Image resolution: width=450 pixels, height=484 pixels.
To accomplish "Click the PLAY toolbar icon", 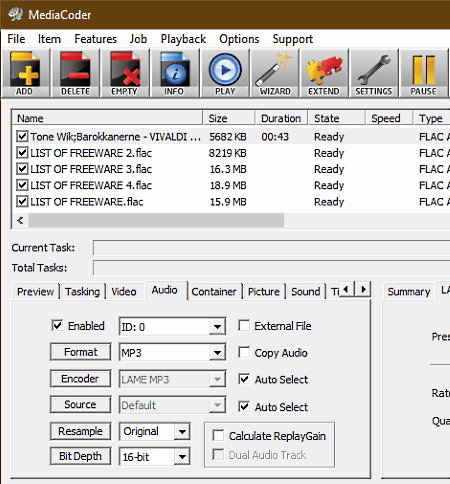I will click(225, 73).
